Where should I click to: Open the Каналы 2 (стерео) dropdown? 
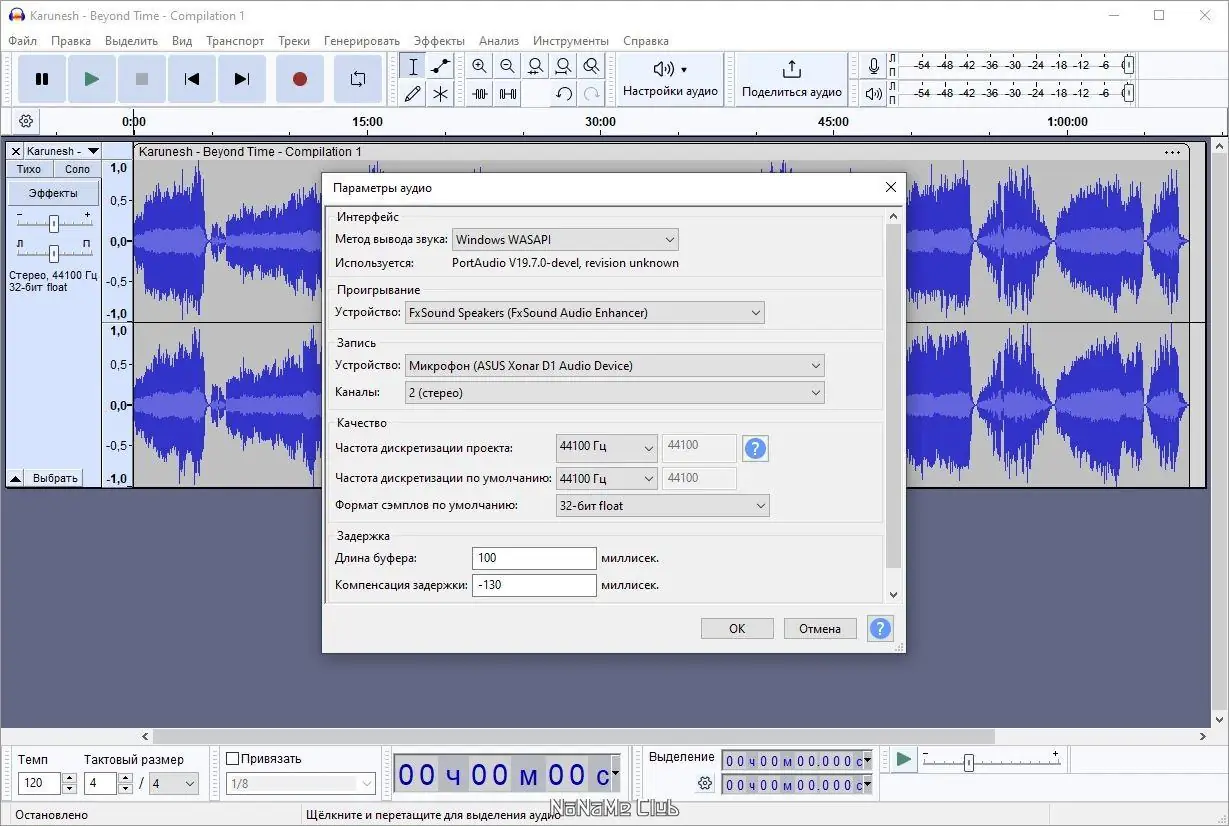(x=614, y=393)
